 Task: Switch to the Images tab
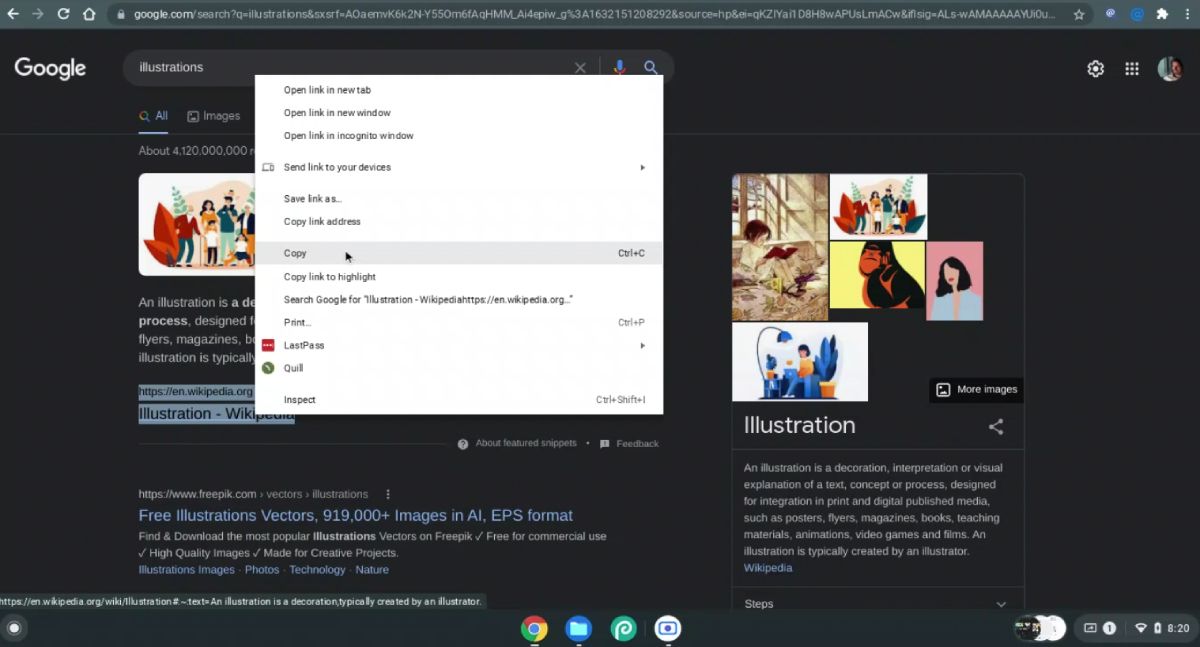tap(214, 115)
